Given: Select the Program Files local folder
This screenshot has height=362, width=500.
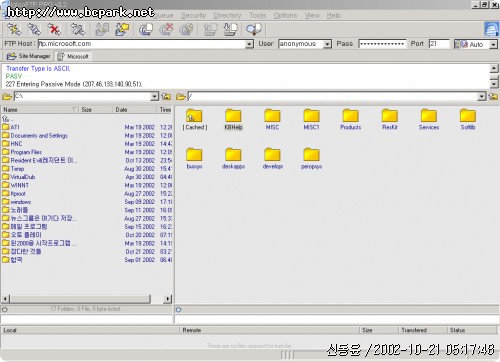Looking at the screenshot, I should point(22,152).
